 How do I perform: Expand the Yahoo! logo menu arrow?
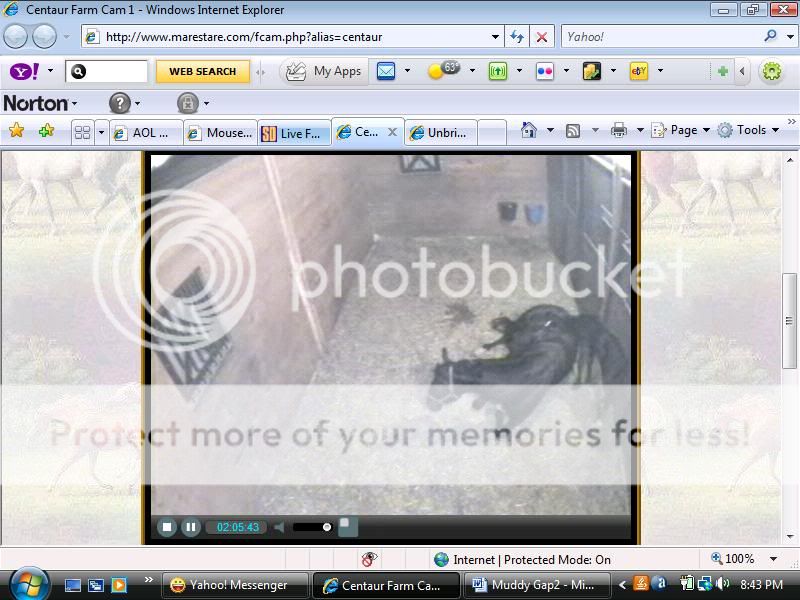50,70
